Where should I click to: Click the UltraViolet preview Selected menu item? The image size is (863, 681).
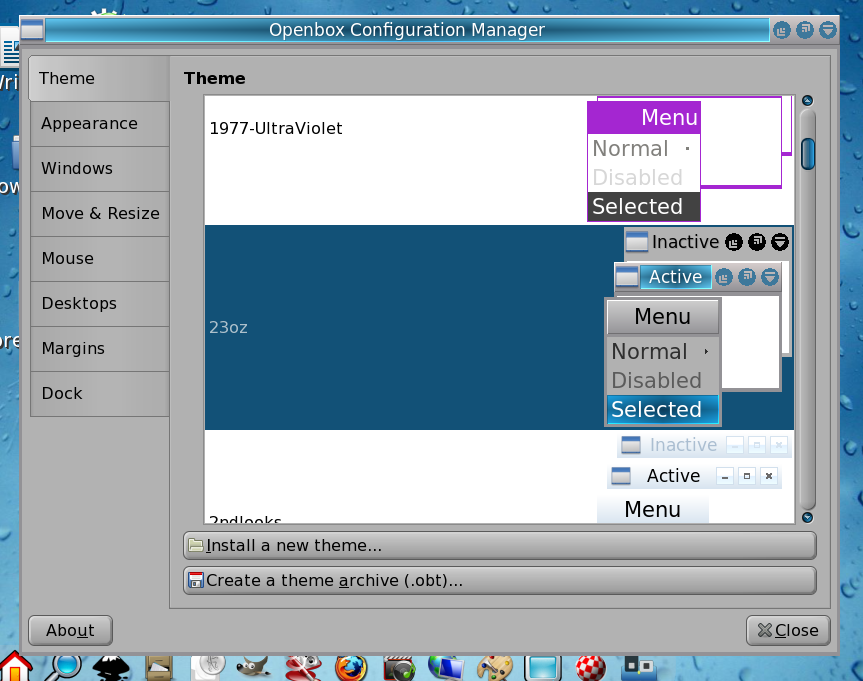tap(644, 206)
